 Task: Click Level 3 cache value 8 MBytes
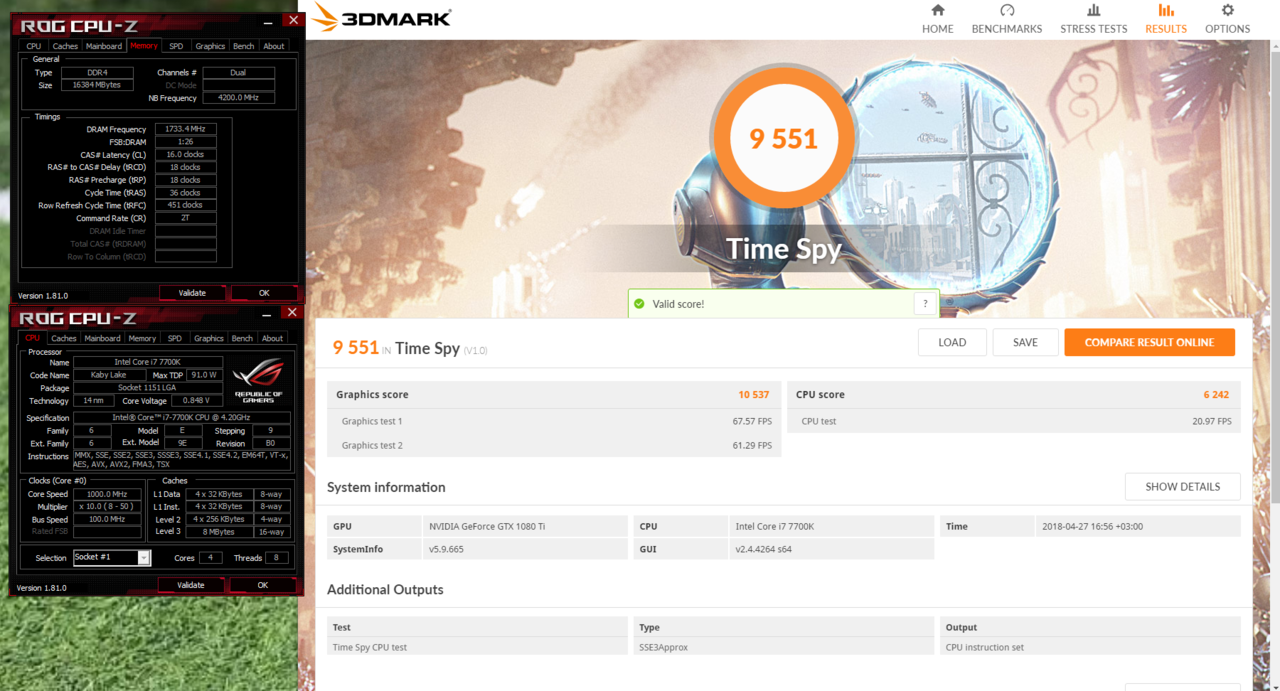[x=221, y=531]
